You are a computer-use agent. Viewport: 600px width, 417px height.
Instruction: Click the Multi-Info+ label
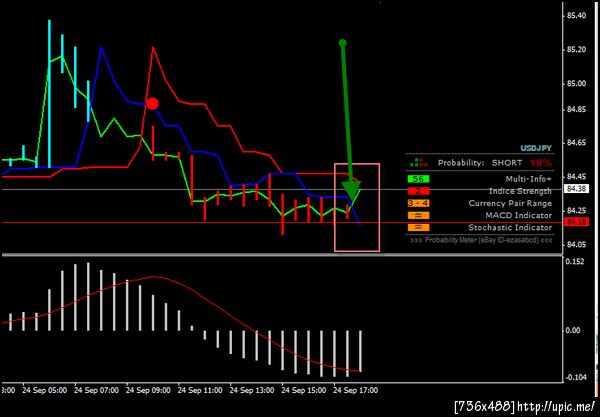pos(528,179)
